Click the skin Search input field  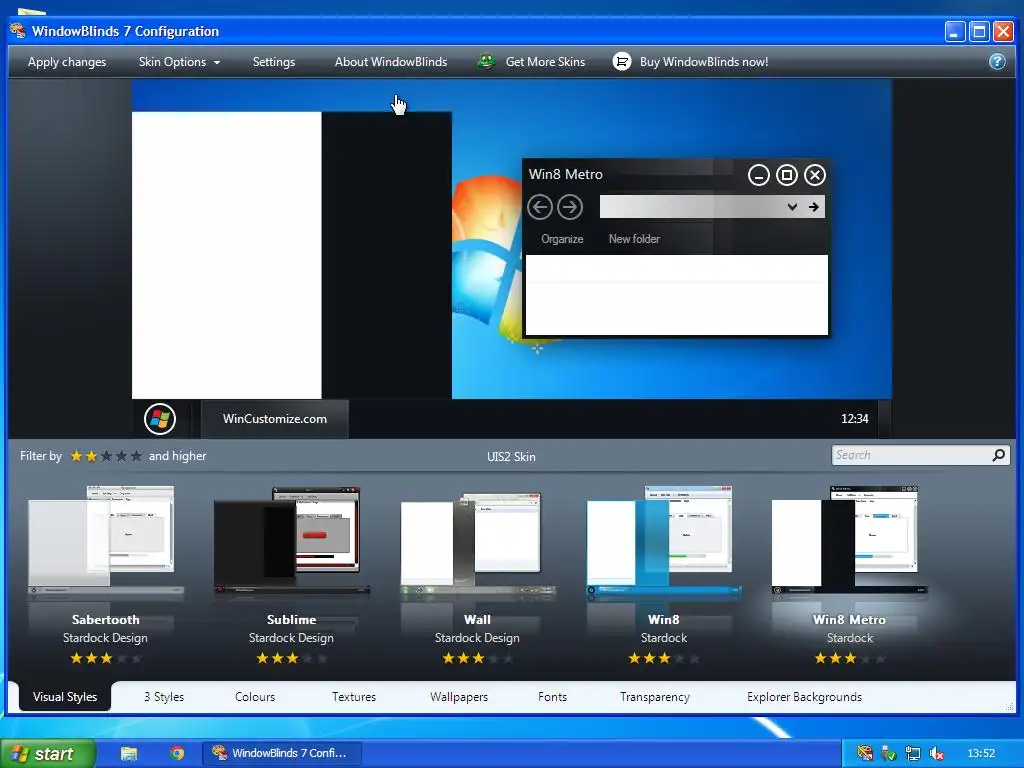coord(912,455)
